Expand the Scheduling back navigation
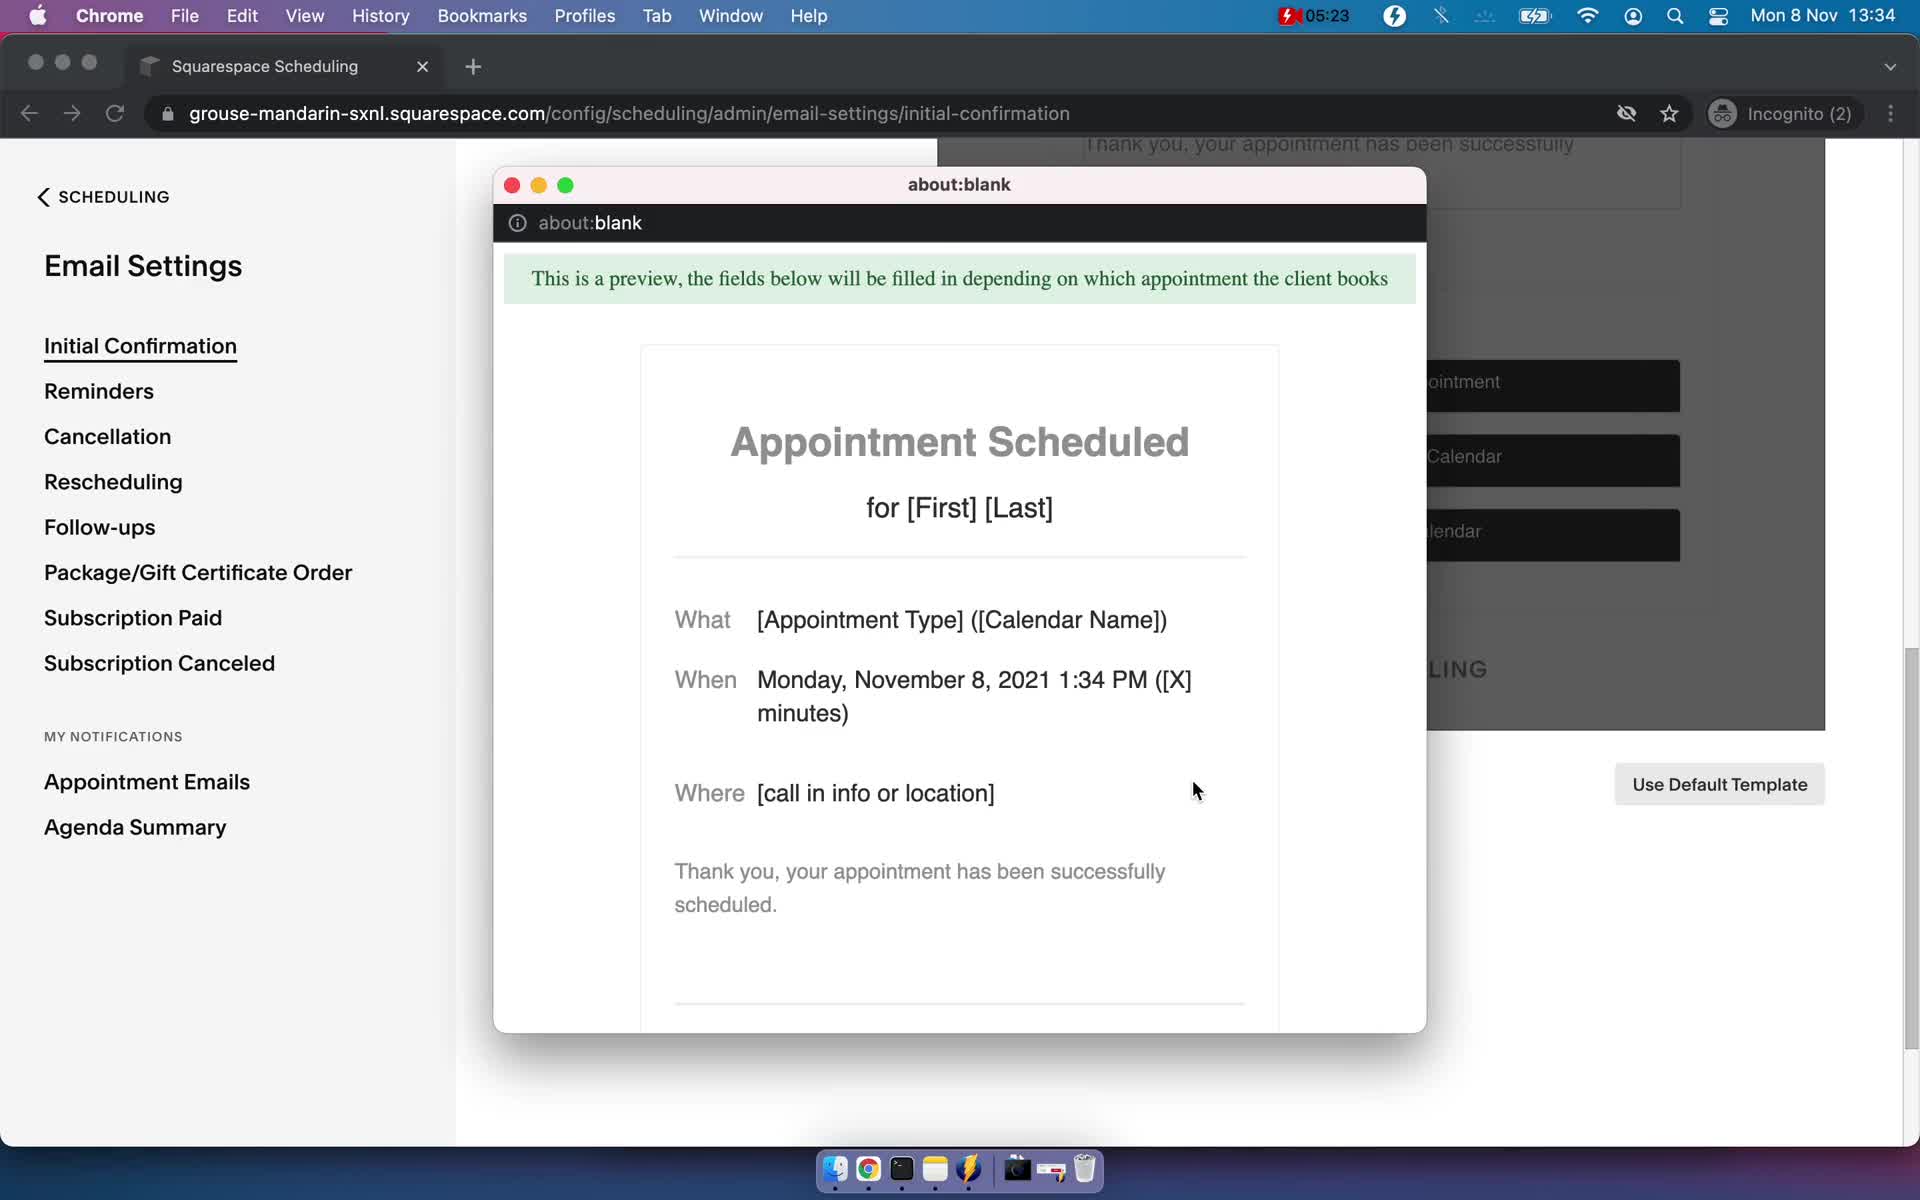Image resolution: width=1920 pixels, height=1200 pixels. point(104,196)
